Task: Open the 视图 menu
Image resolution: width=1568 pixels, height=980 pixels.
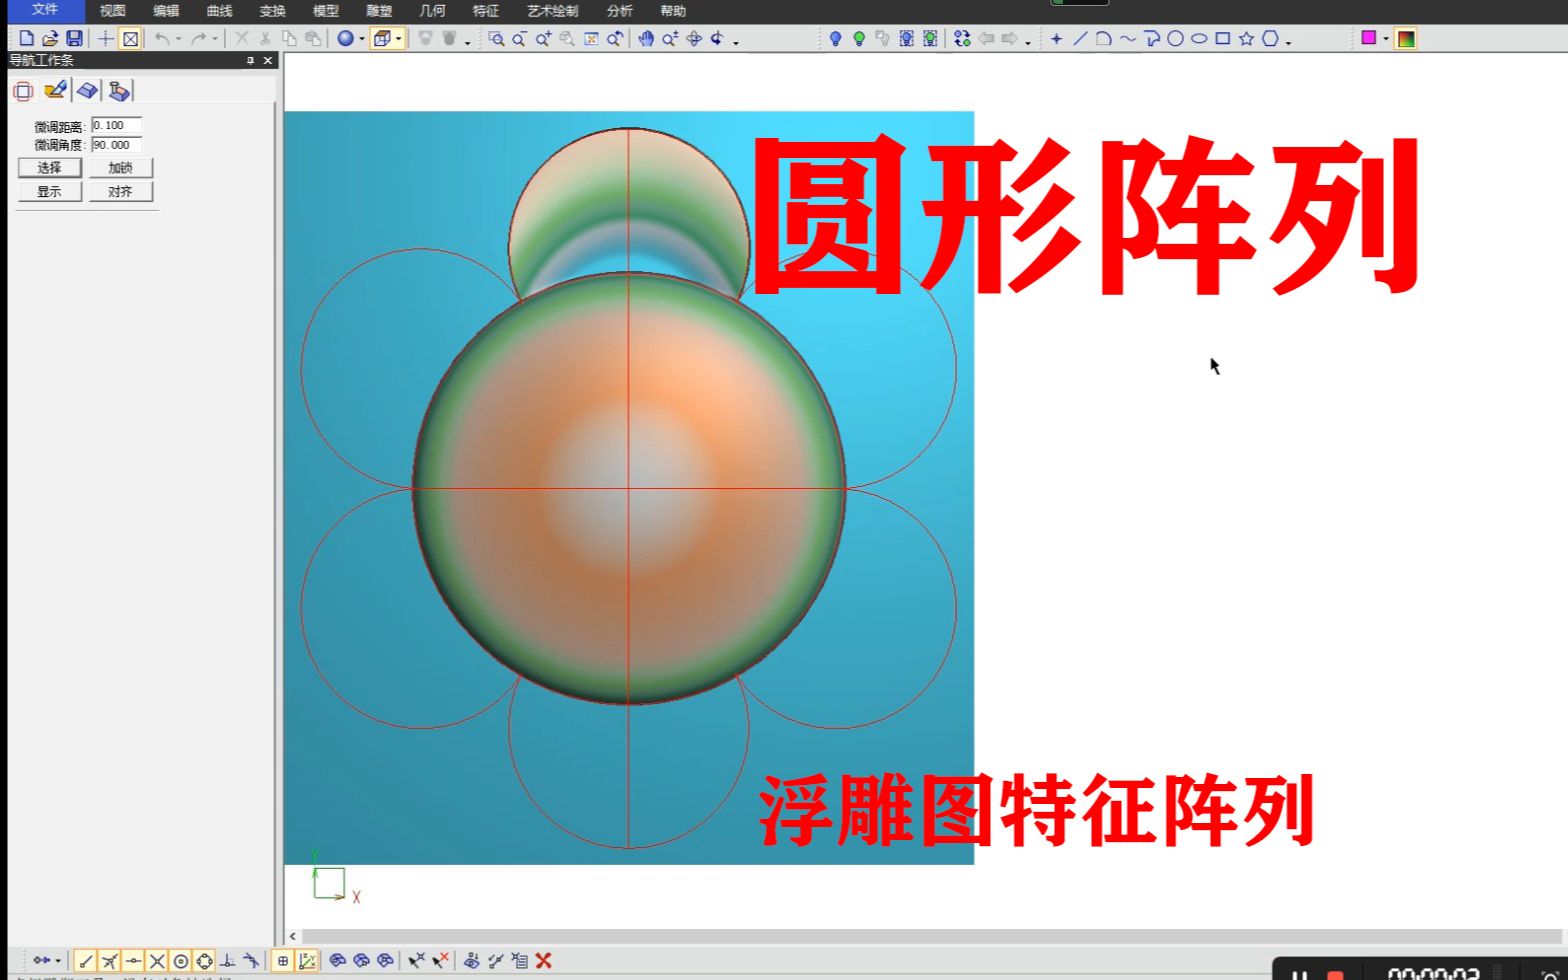Action: coord(113,11)
